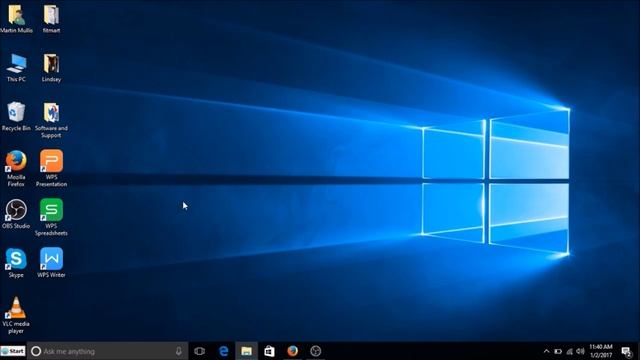The width and height of the screenshot is (640, 360).
Task: Open the network status tray icon
Action: click(570, 351)
